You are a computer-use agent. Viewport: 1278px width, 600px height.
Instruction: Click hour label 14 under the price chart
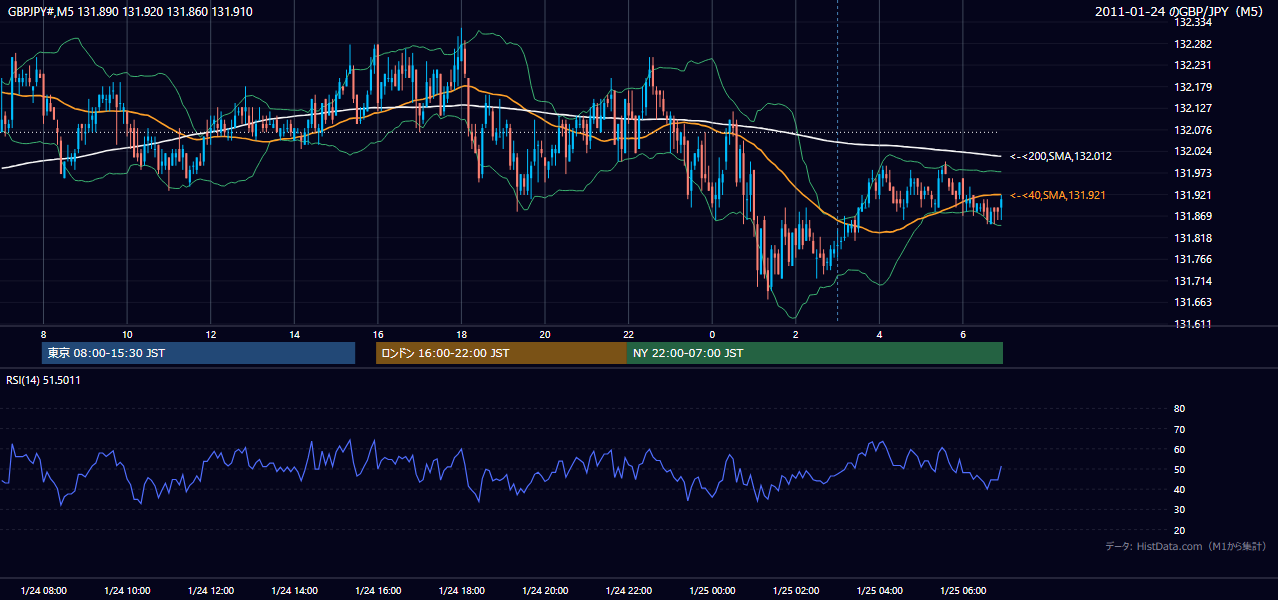[294, 334]
